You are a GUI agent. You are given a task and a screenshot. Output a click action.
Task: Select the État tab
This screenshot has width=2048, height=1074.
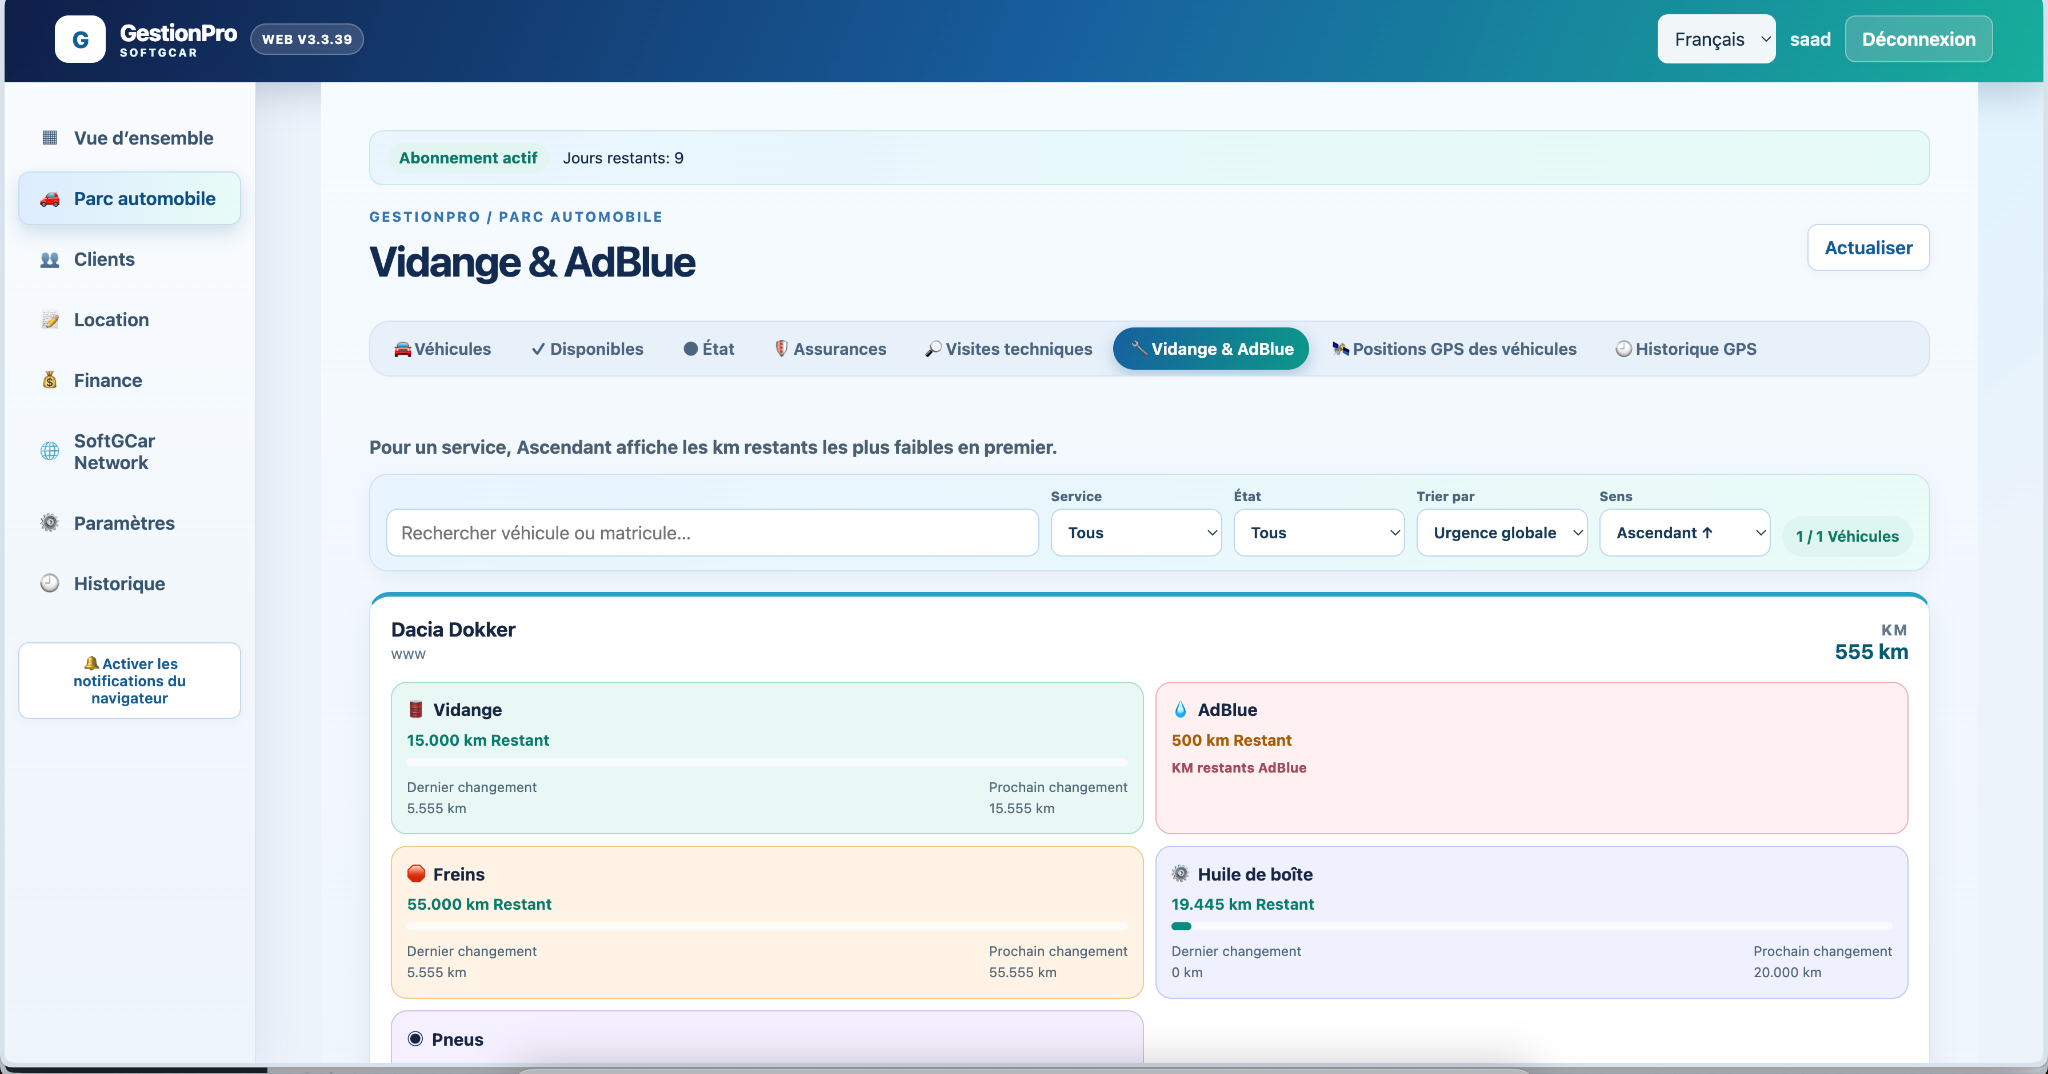coord(709,349)
